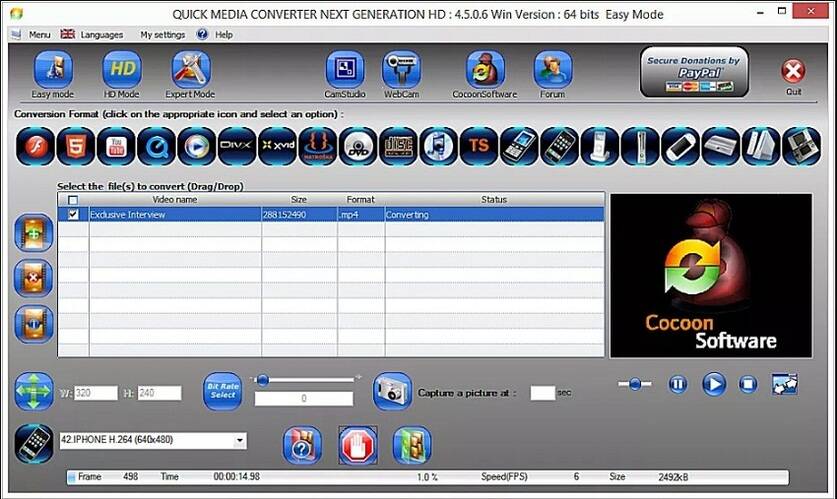Image resolution: width=837 pixels, height=499 pixels.
Task: Open HD Mode
Action: [x=122, y=69]
